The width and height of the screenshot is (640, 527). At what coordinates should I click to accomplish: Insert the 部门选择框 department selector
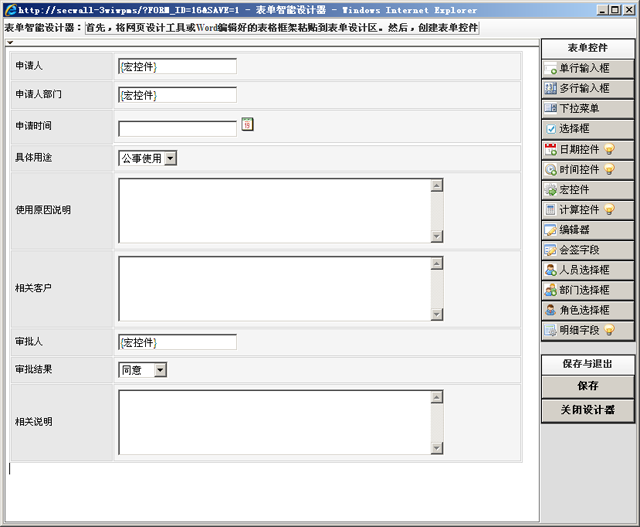587,290
